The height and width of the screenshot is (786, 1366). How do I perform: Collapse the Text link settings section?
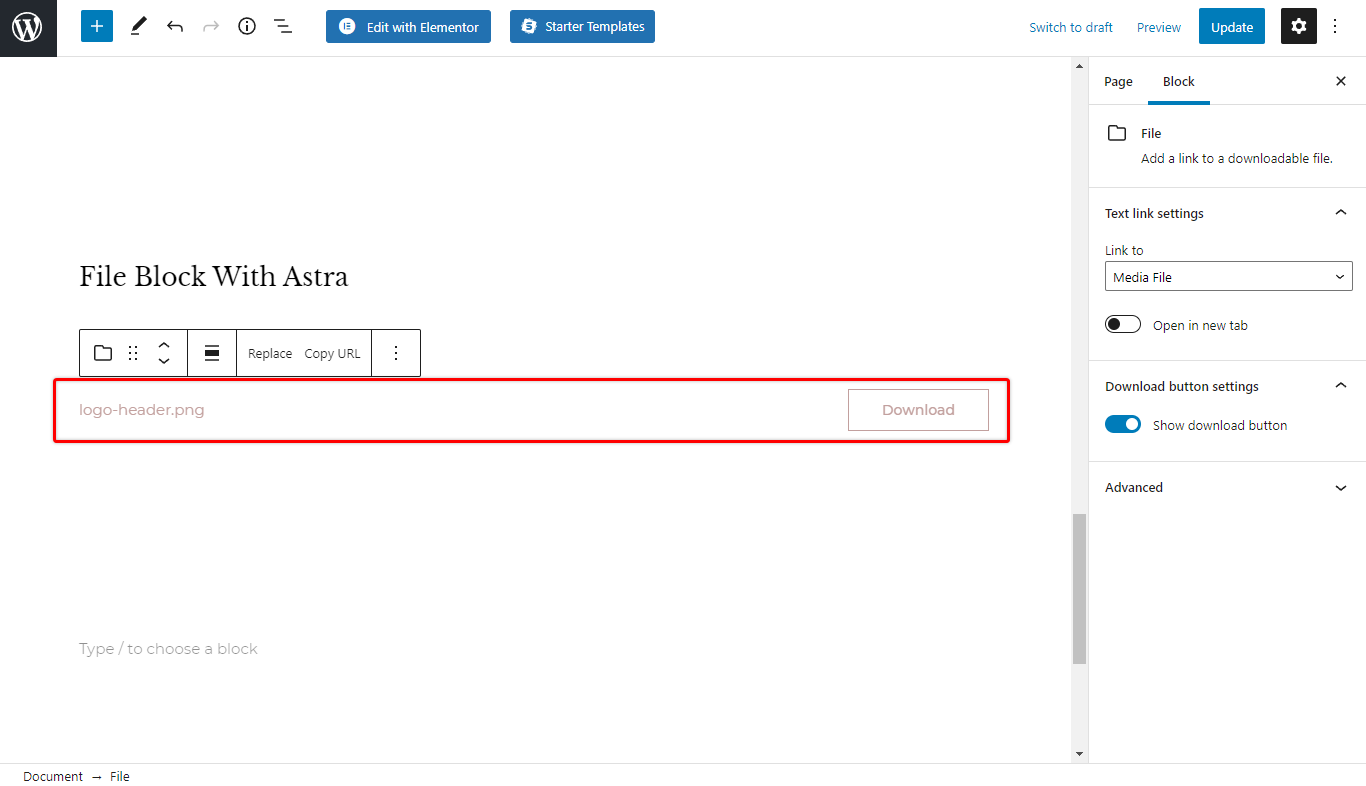(x=1341, y=212)
